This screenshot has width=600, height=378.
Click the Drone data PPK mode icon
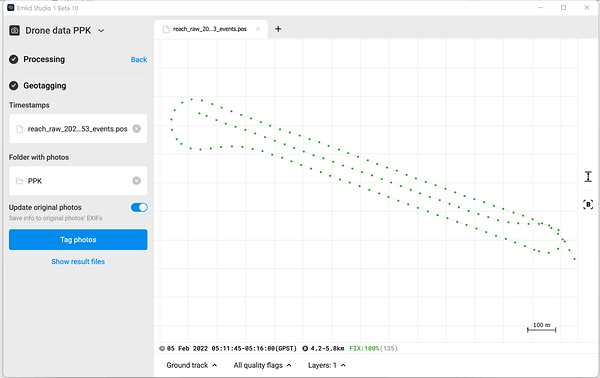[15, 31]
